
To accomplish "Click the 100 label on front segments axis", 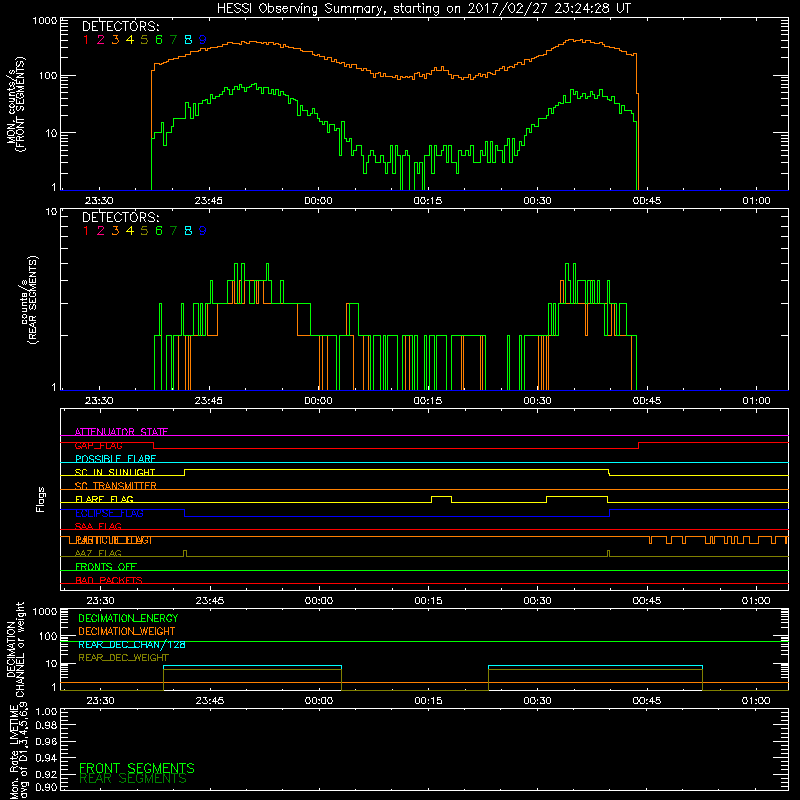I will [x=48, y=76].
